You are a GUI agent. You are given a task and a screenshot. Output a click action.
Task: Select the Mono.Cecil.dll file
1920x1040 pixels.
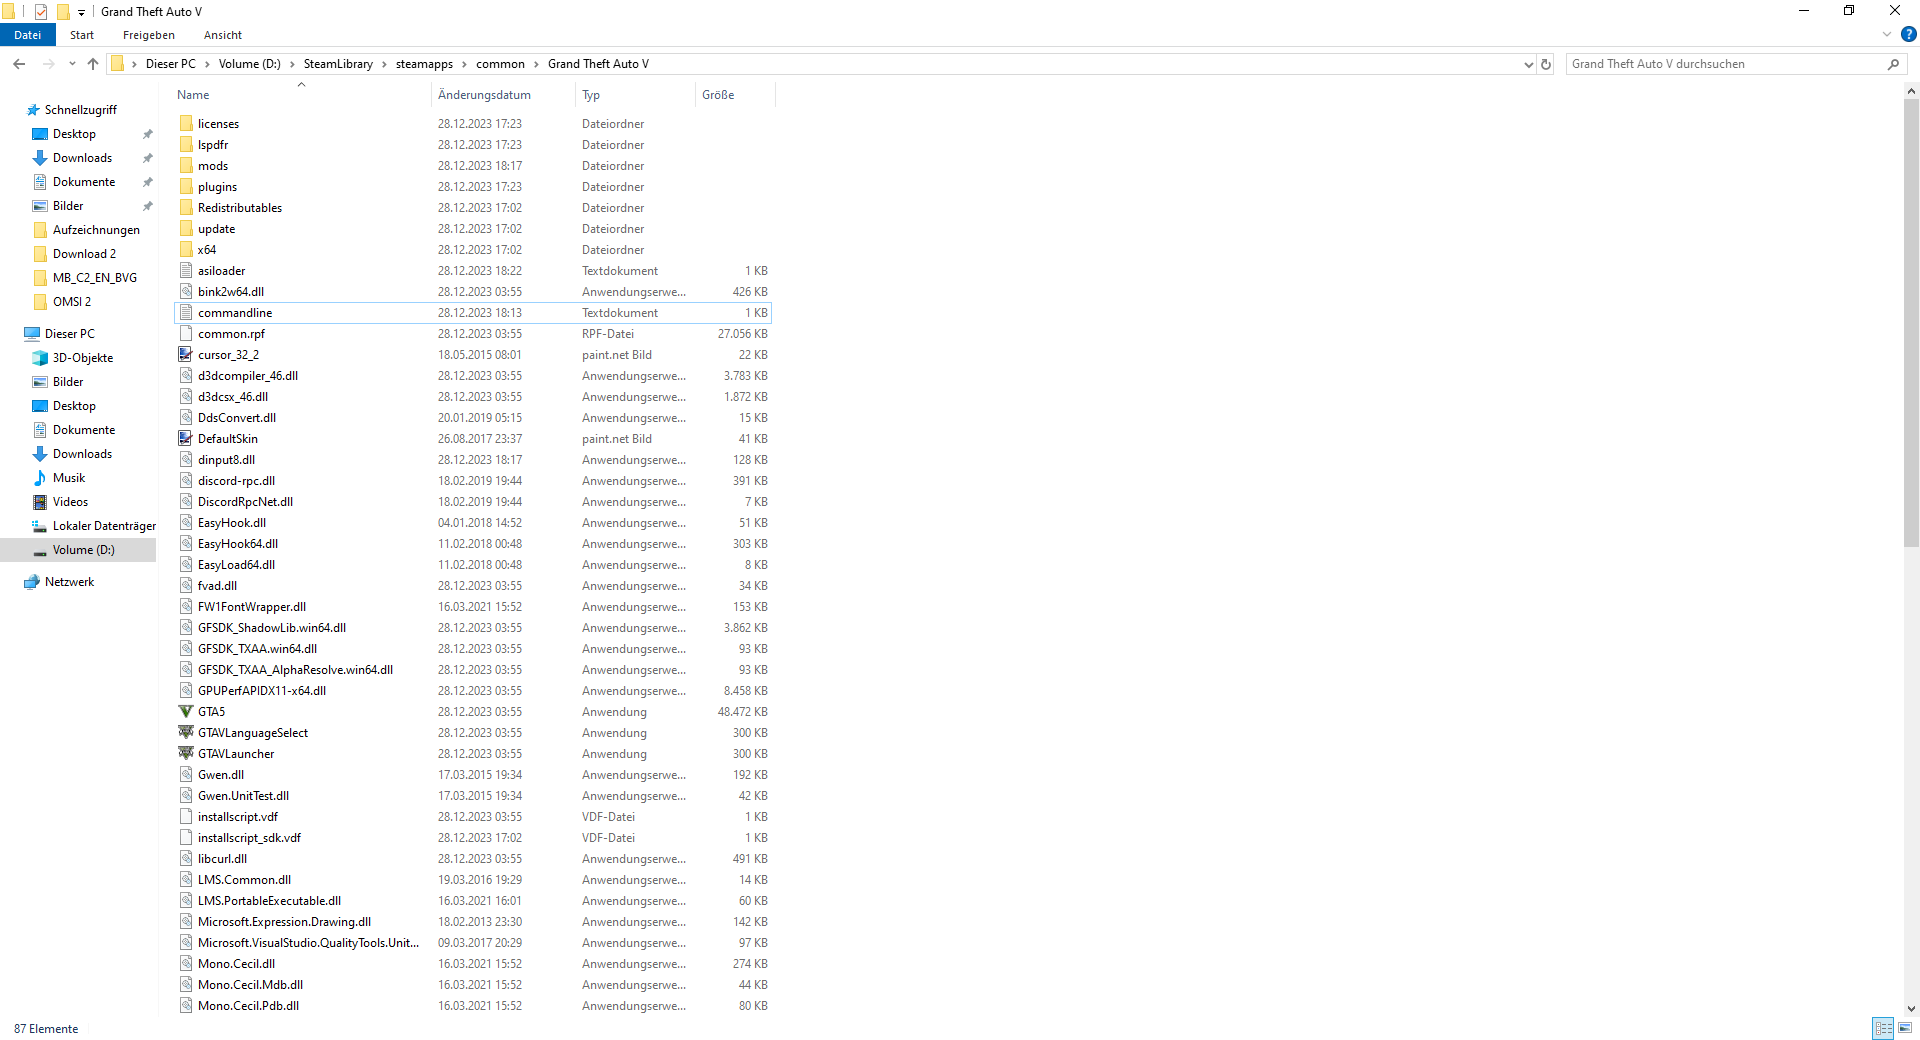(473, 964)
